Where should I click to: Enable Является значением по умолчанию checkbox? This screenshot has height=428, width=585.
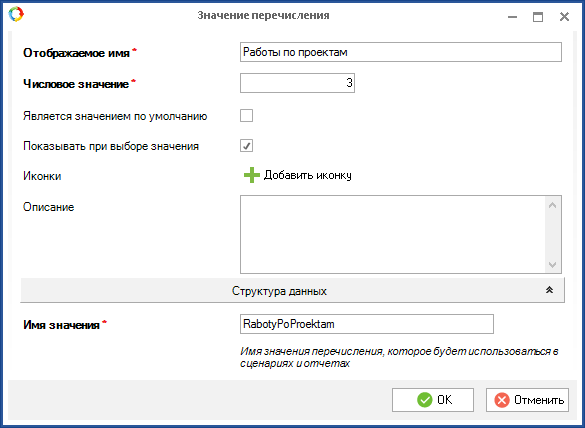point(246,116)
